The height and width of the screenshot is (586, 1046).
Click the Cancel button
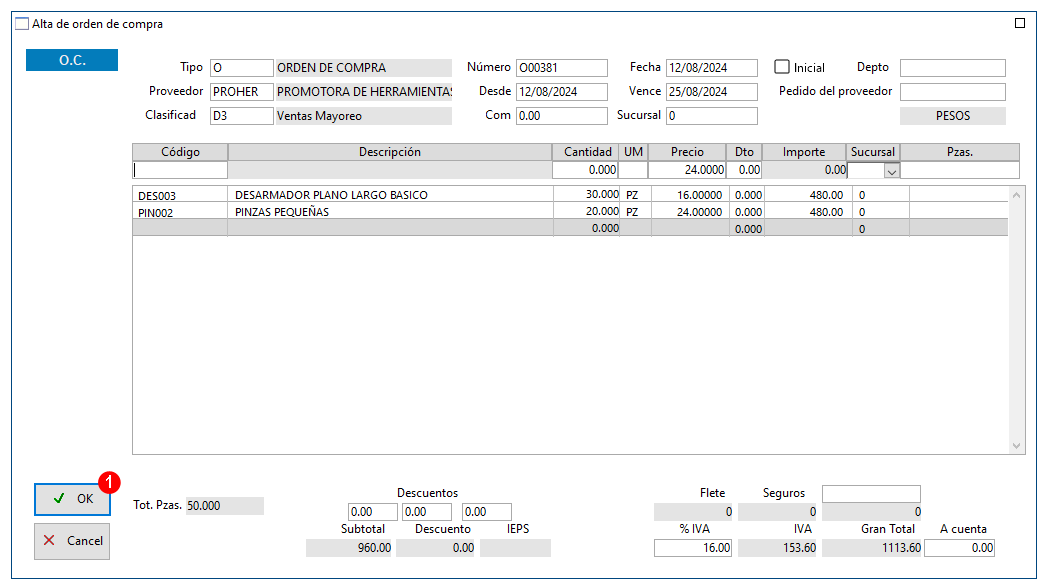(x=72, y=541)
